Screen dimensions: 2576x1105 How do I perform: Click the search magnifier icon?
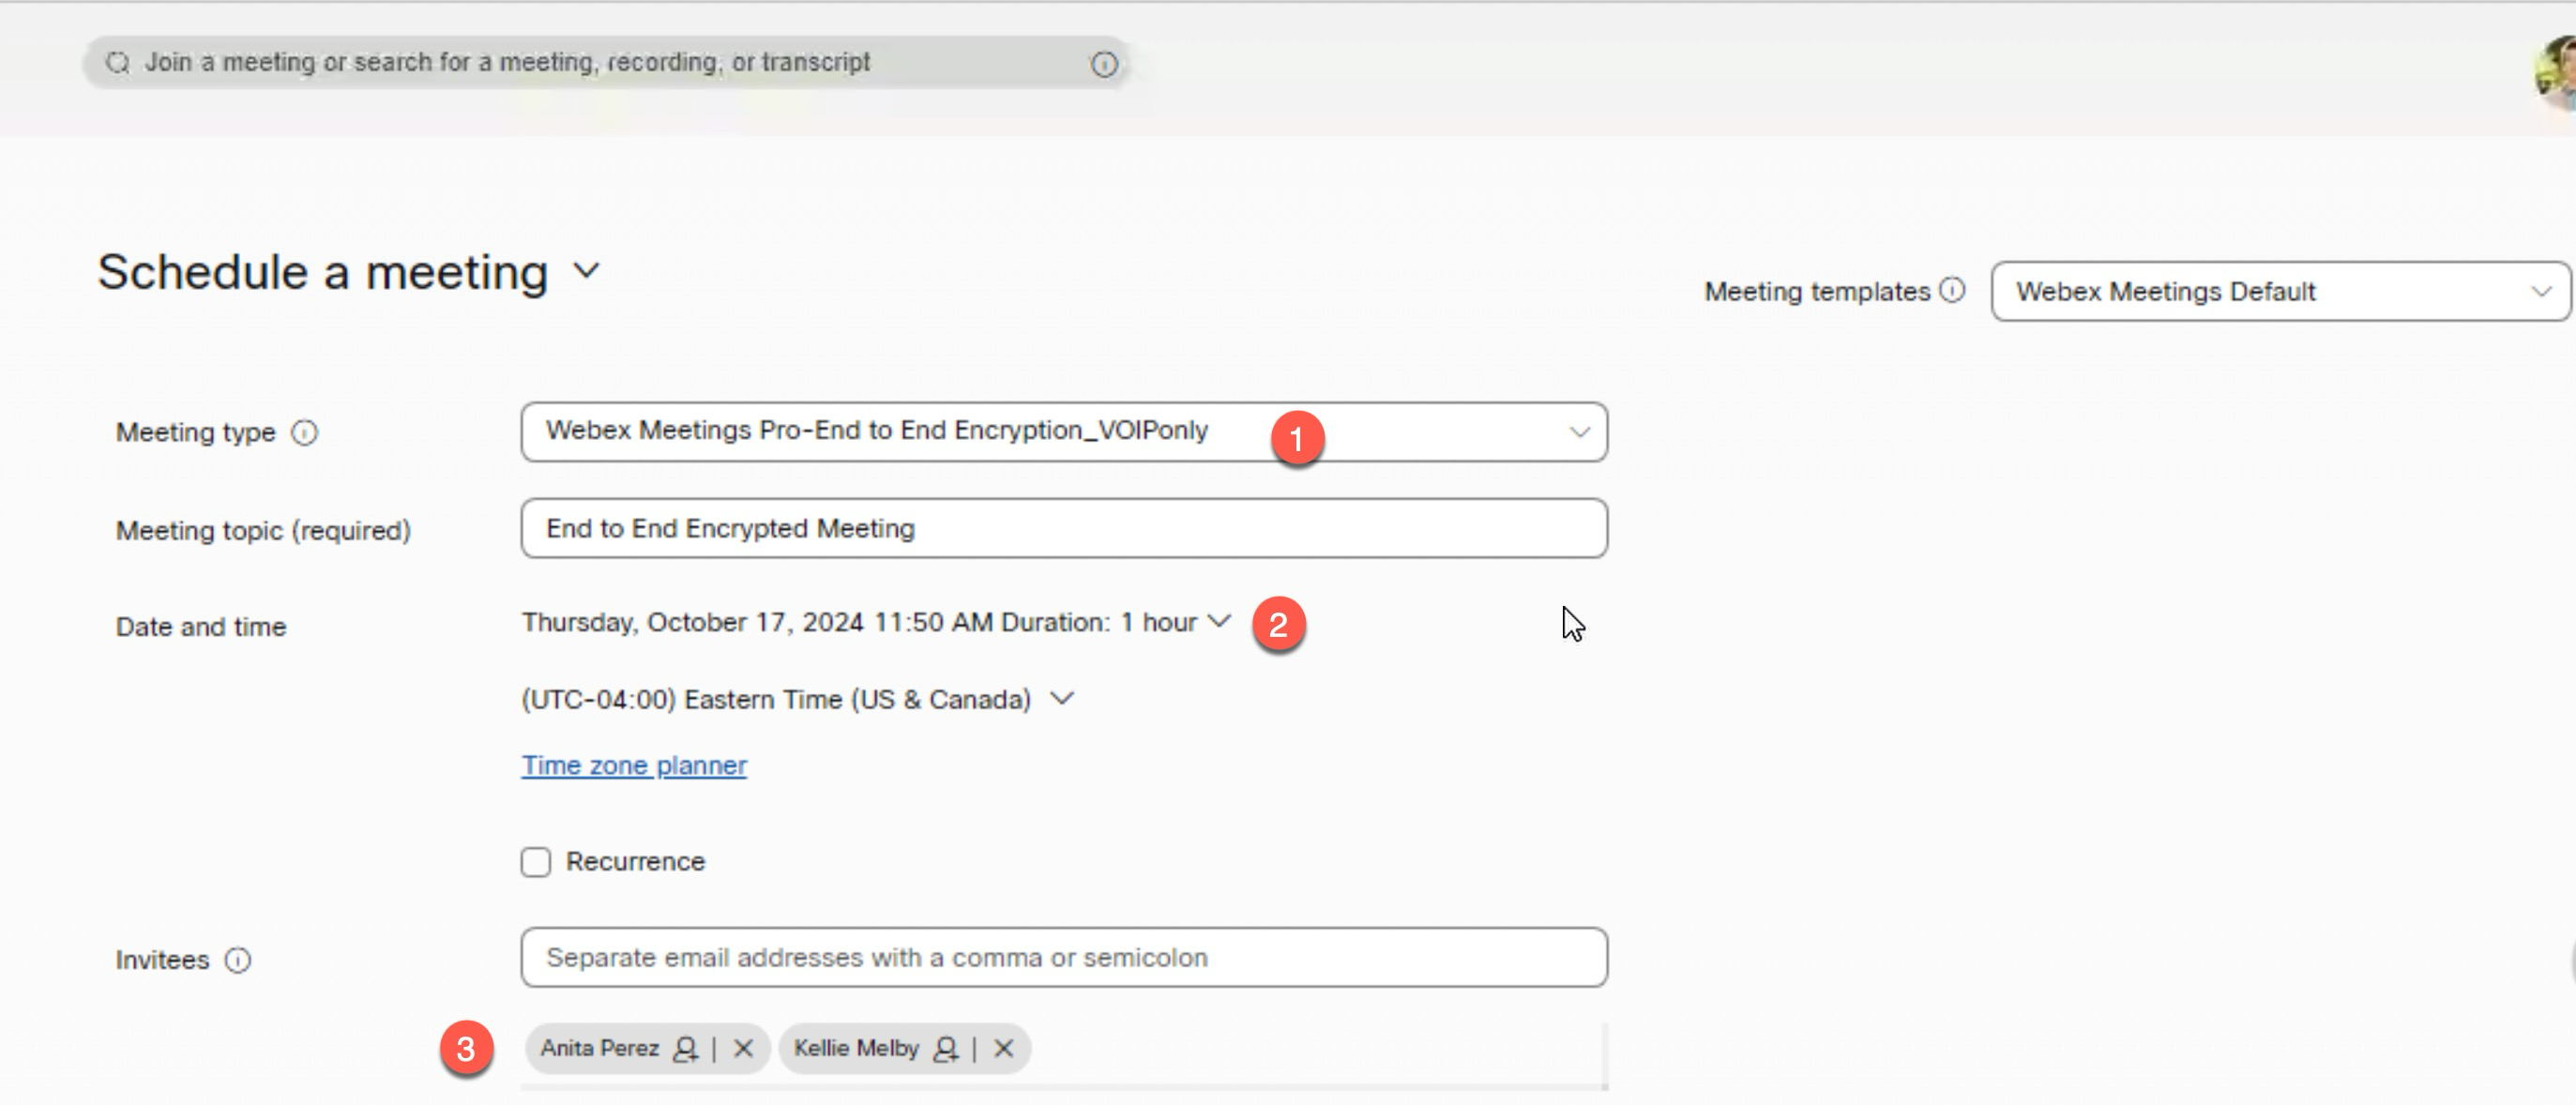pos(118,62)
